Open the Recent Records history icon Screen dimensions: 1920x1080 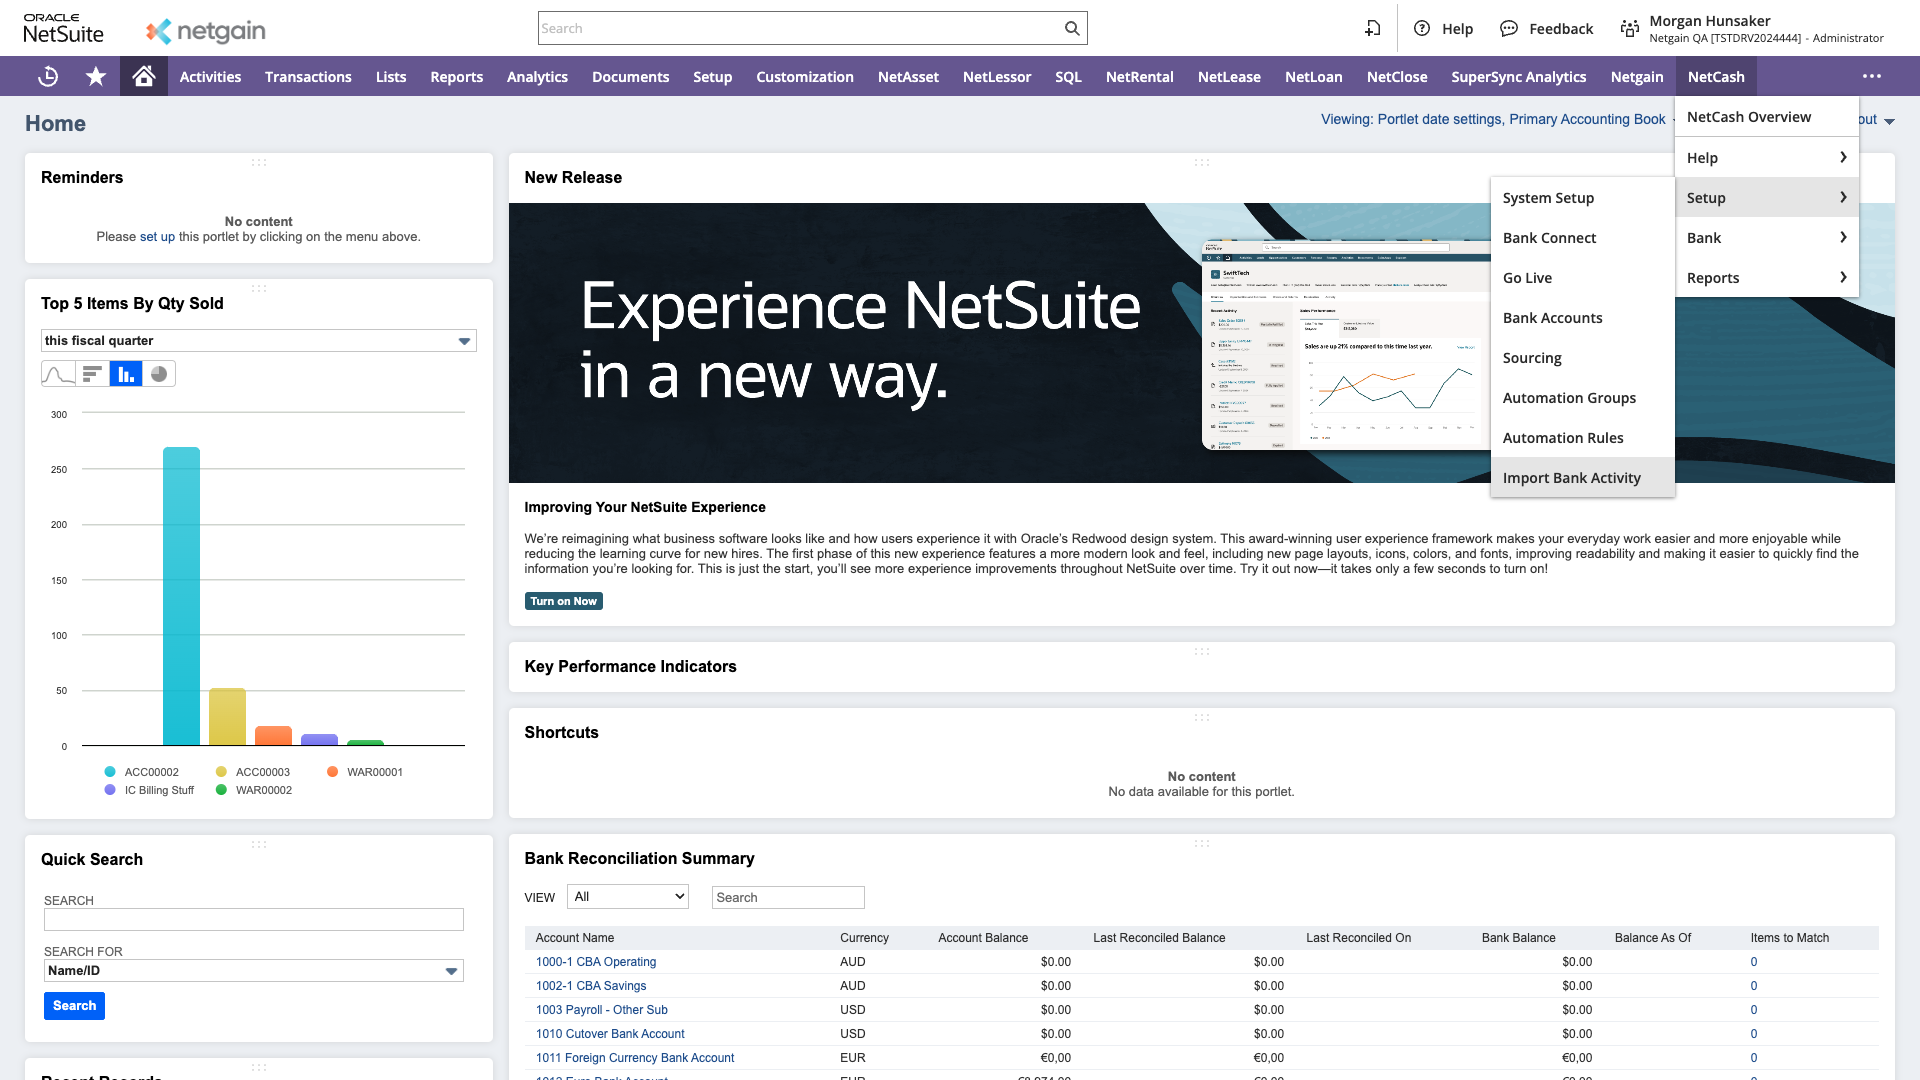(48, 77)
